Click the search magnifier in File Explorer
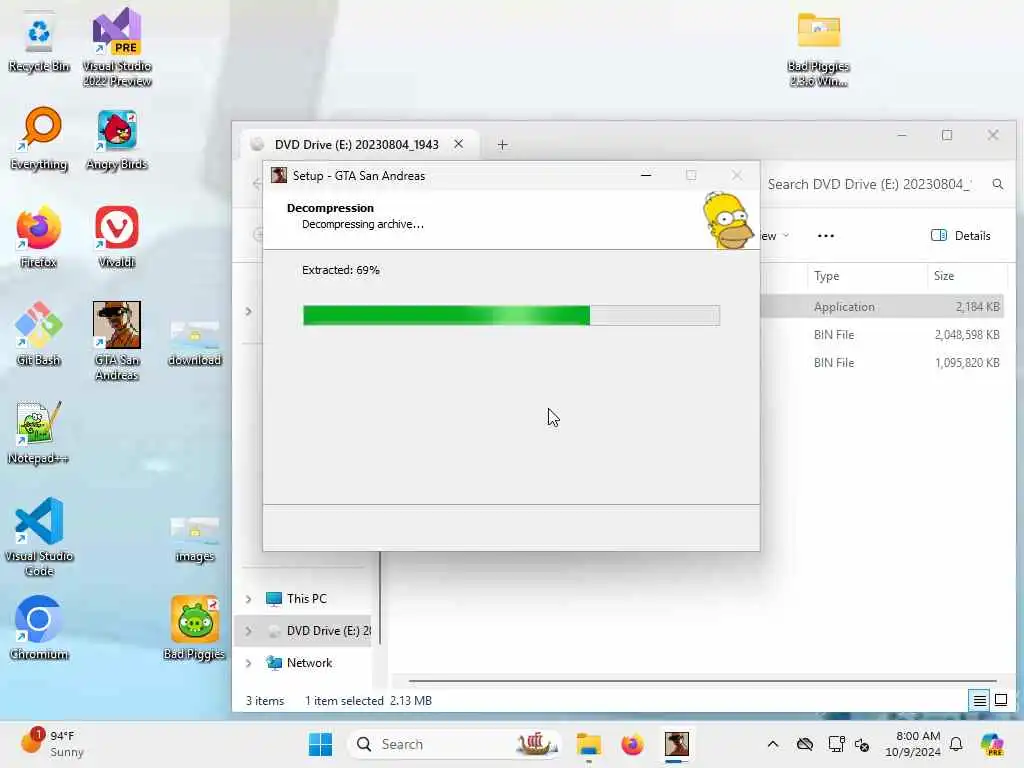Screen dimensions: 1024x768 (x=997, y=184)
